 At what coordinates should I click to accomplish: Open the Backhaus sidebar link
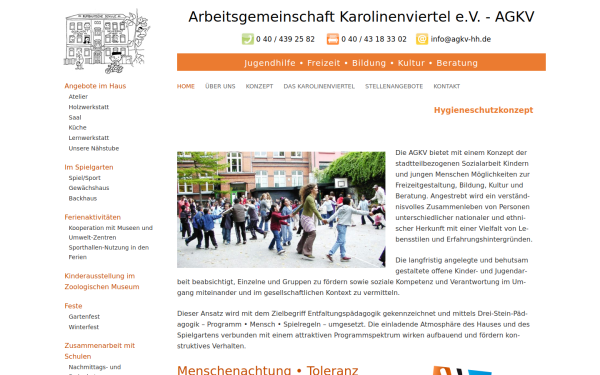[x=83, y=198]
